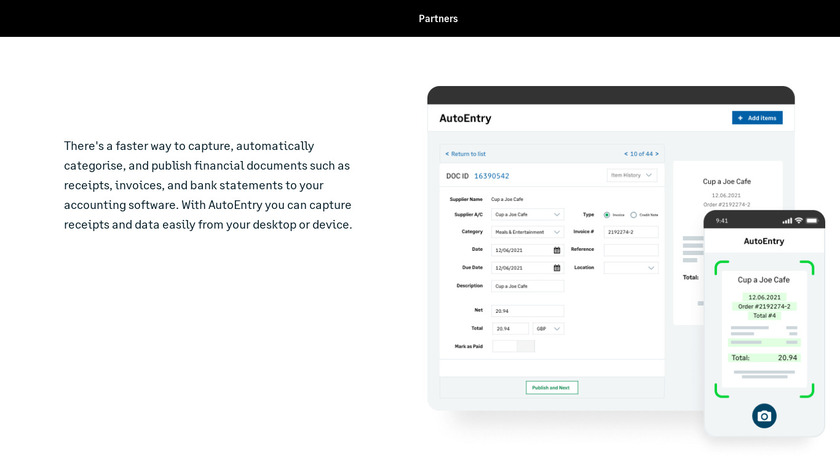Click the Partners heading in top bar

coord(438,18)
